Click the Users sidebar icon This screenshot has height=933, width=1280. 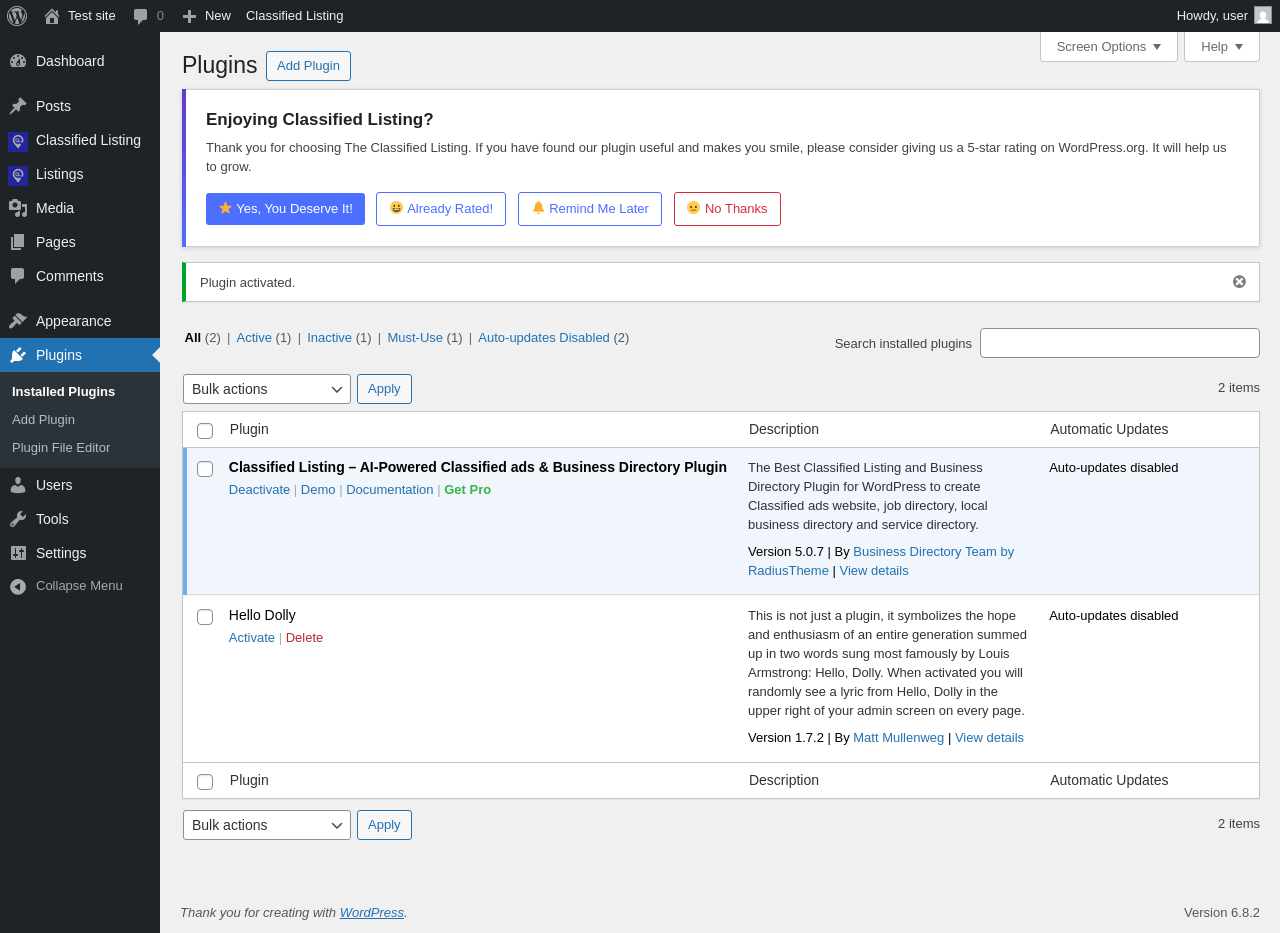pyautogui.click(x=18, y=485)
